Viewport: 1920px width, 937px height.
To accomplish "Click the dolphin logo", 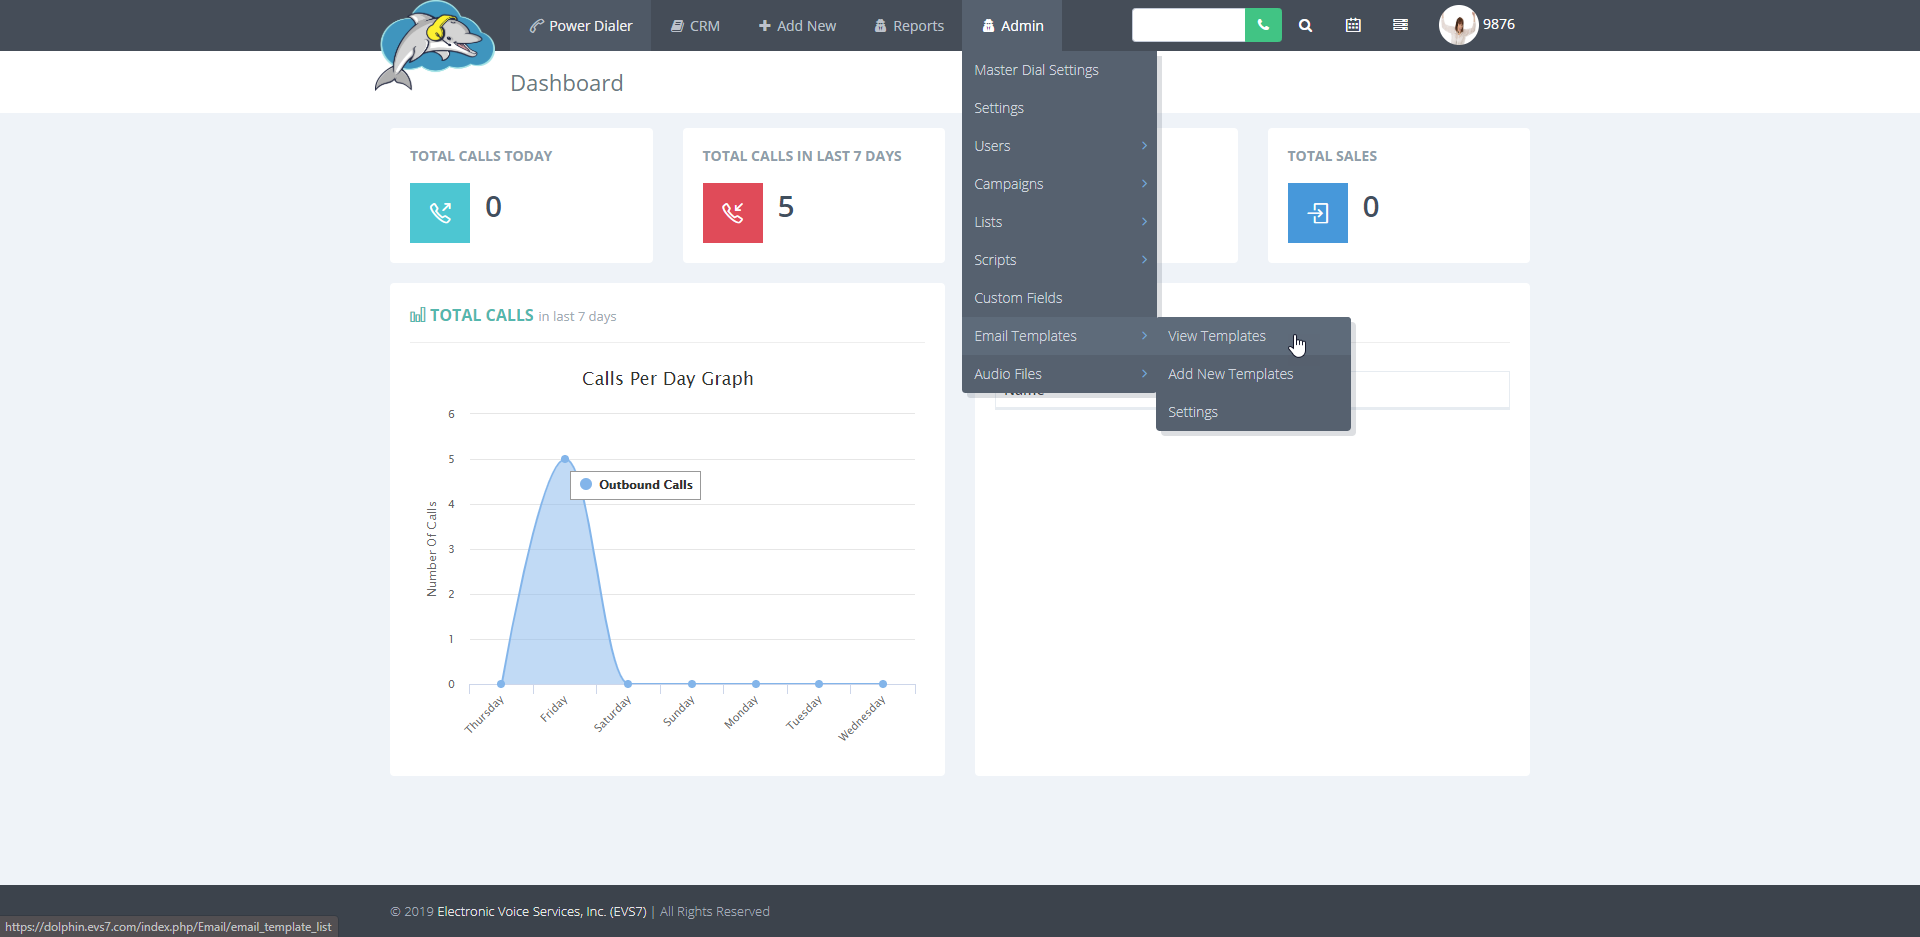I will click(x=435, y=46).
